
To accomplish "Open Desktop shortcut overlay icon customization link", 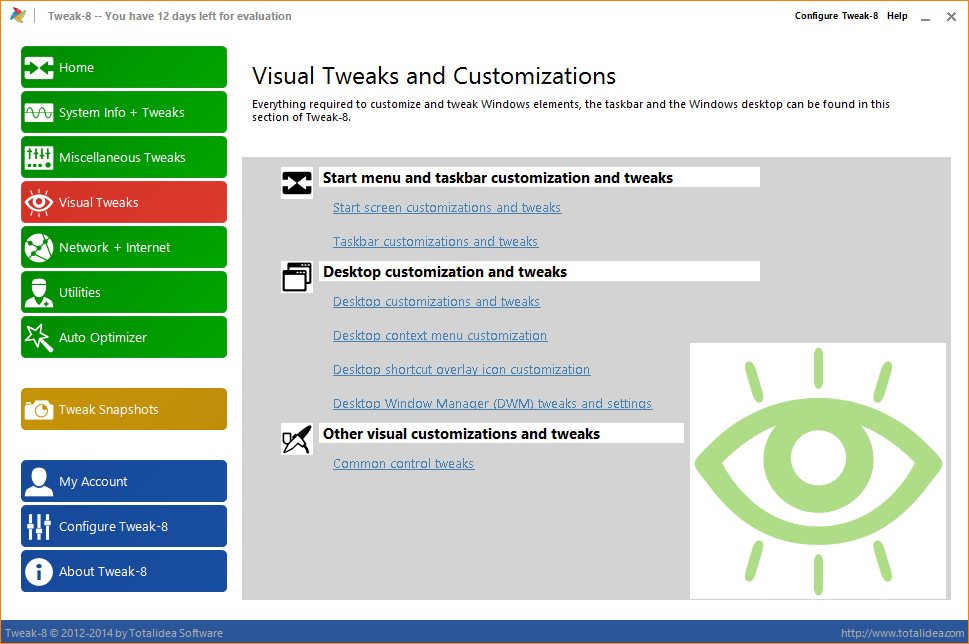I will click(462, 370).
